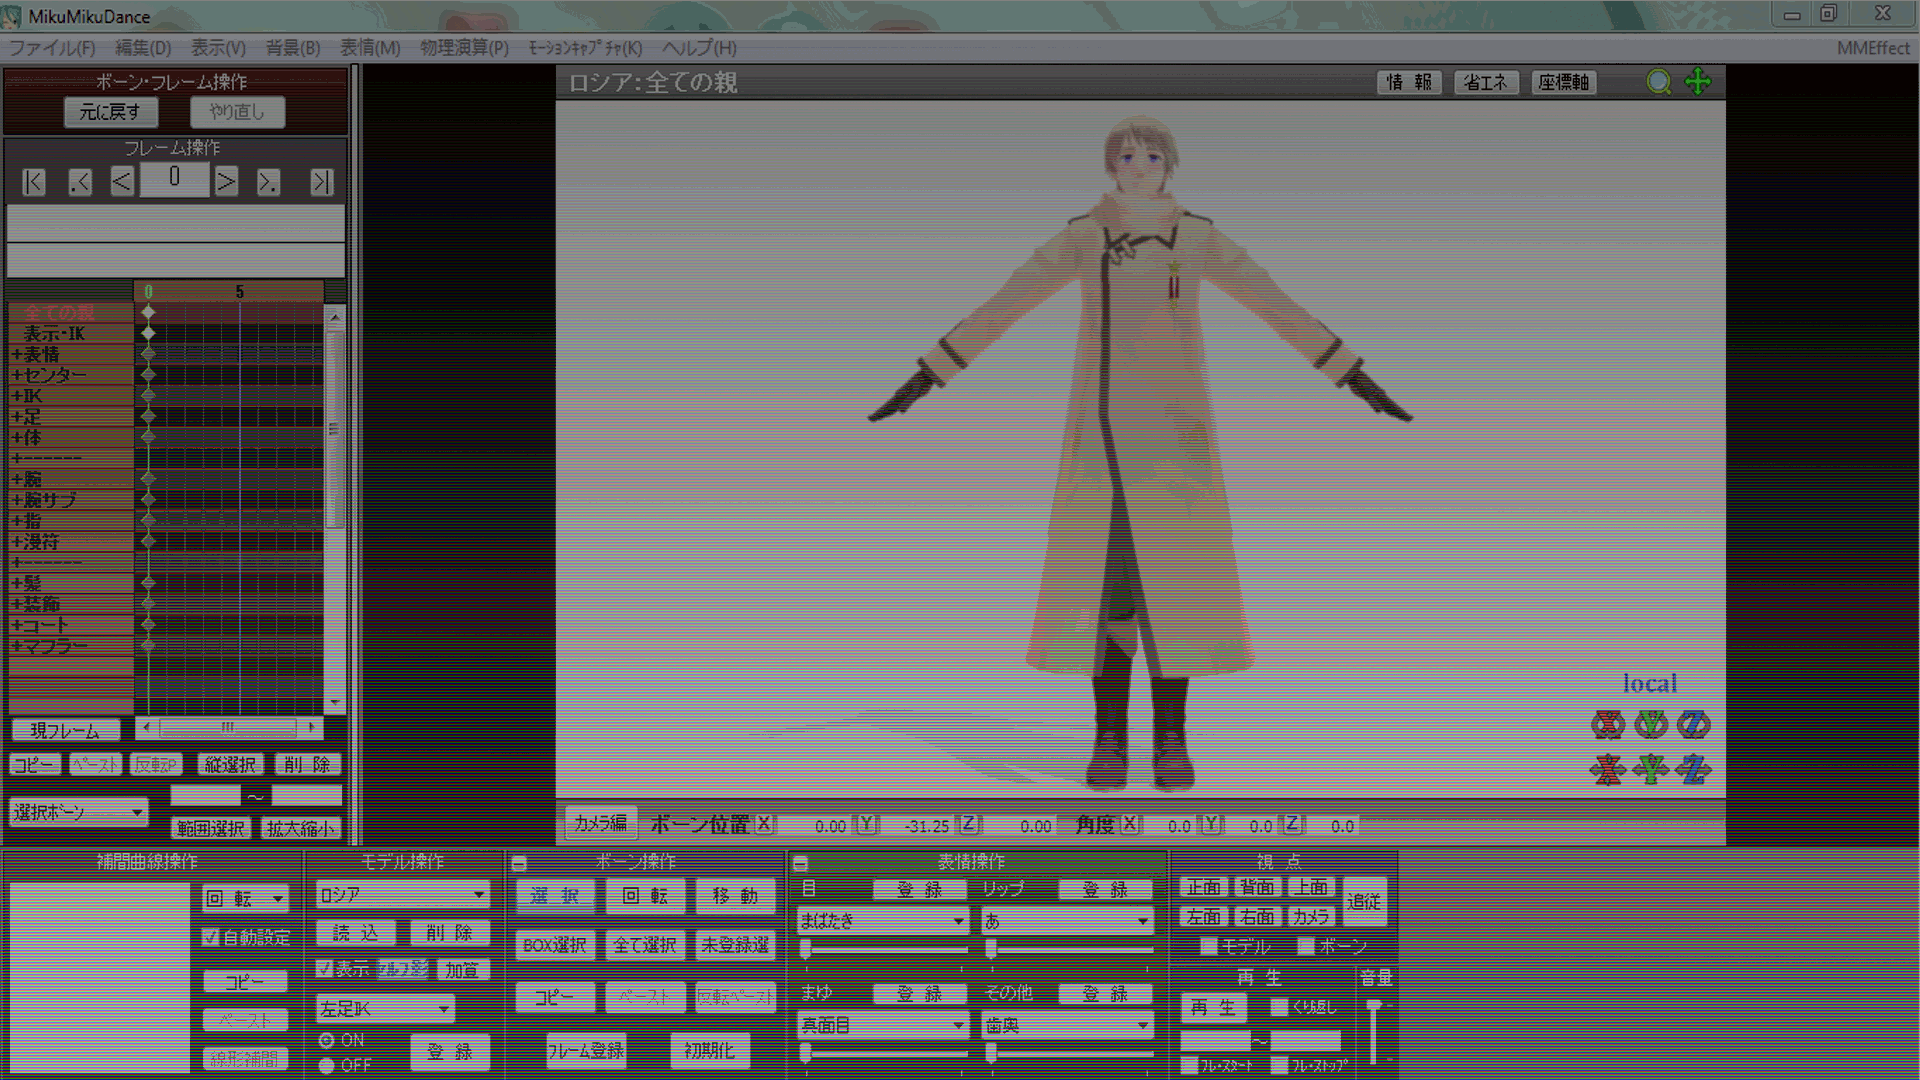Click the blue Z move axis icon
The image size is (1920, 1080).
1694,769
